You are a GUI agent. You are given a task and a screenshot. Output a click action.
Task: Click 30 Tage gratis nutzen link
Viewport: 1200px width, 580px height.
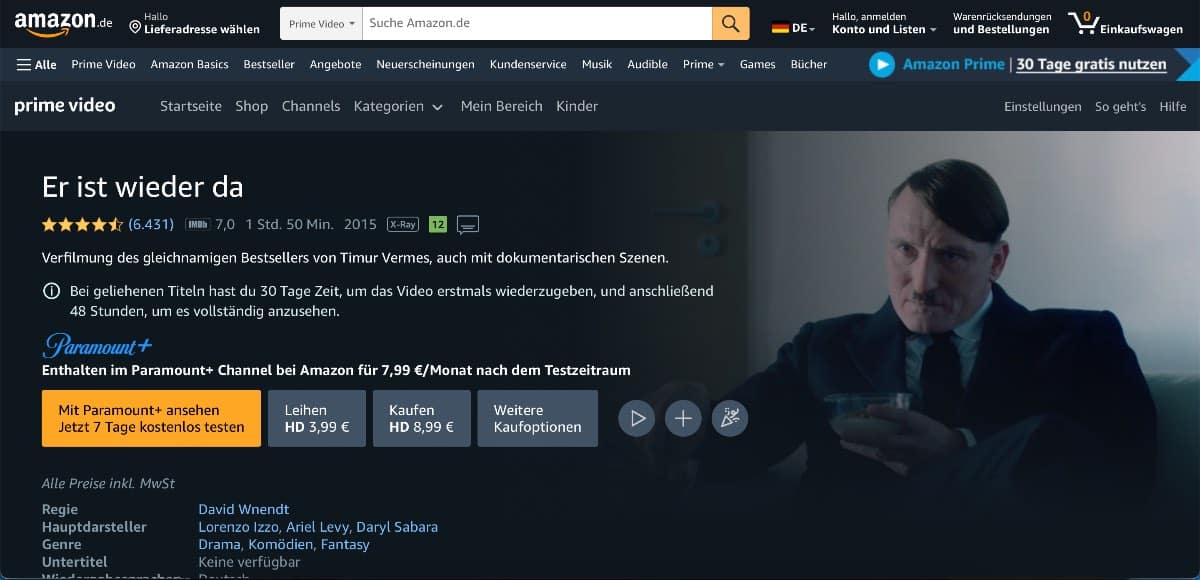[1091, 64]
